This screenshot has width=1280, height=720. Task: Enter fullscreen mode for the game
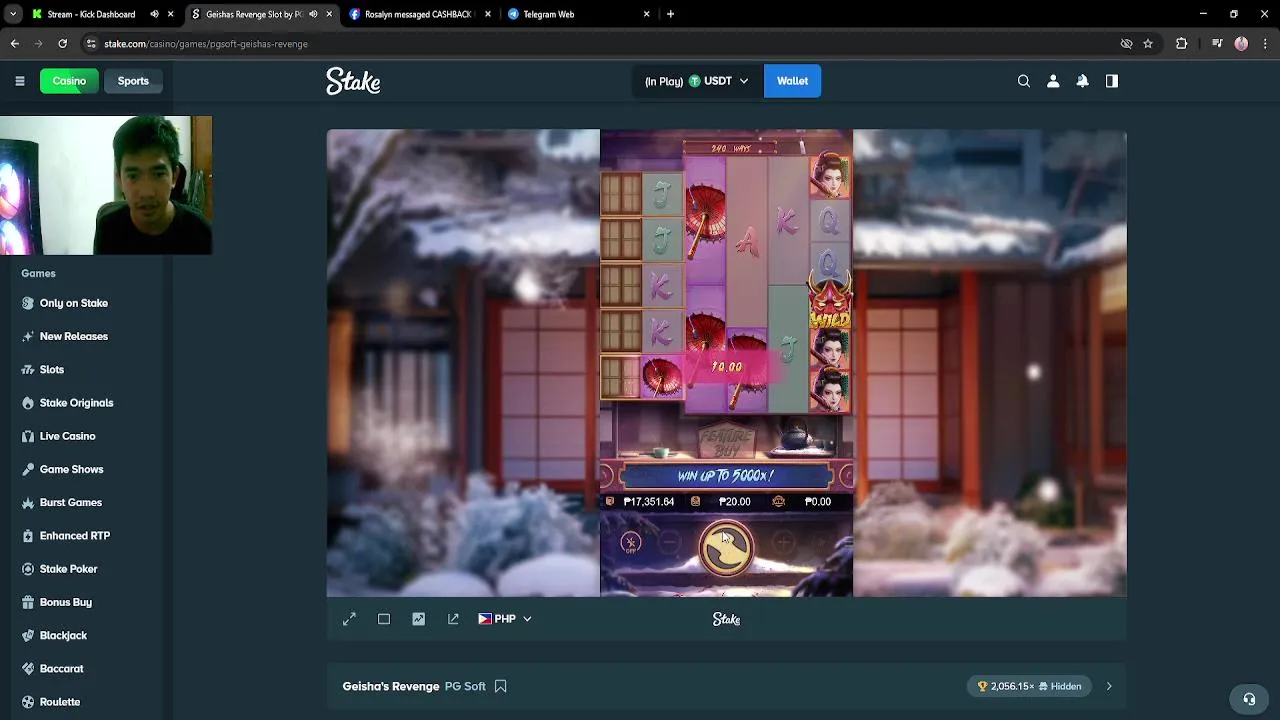349,619
